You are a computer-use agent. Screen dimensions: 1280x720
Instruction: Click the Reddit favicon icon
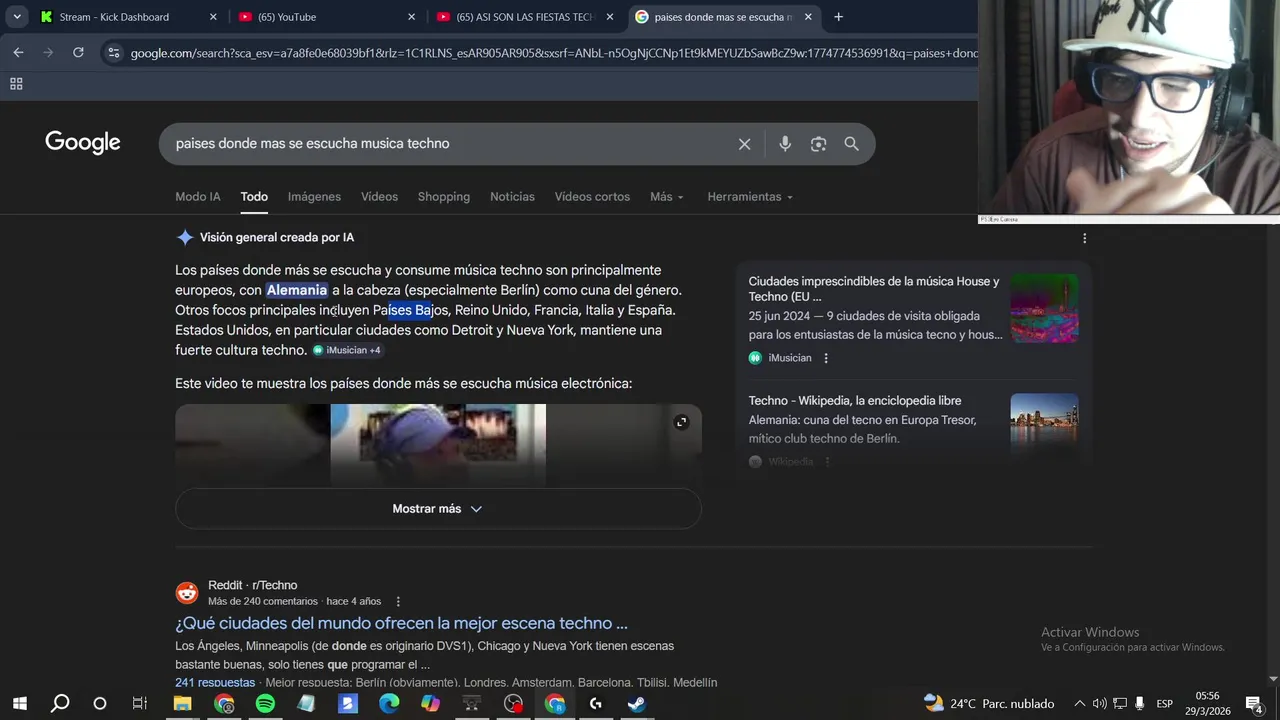point(187,593)
